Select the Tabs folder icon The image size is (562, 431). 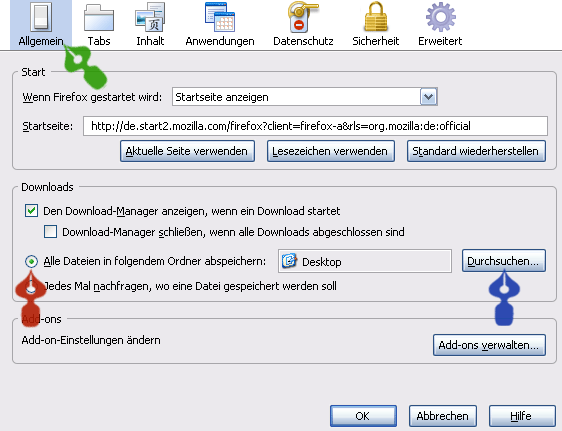[x=99, y=18]
